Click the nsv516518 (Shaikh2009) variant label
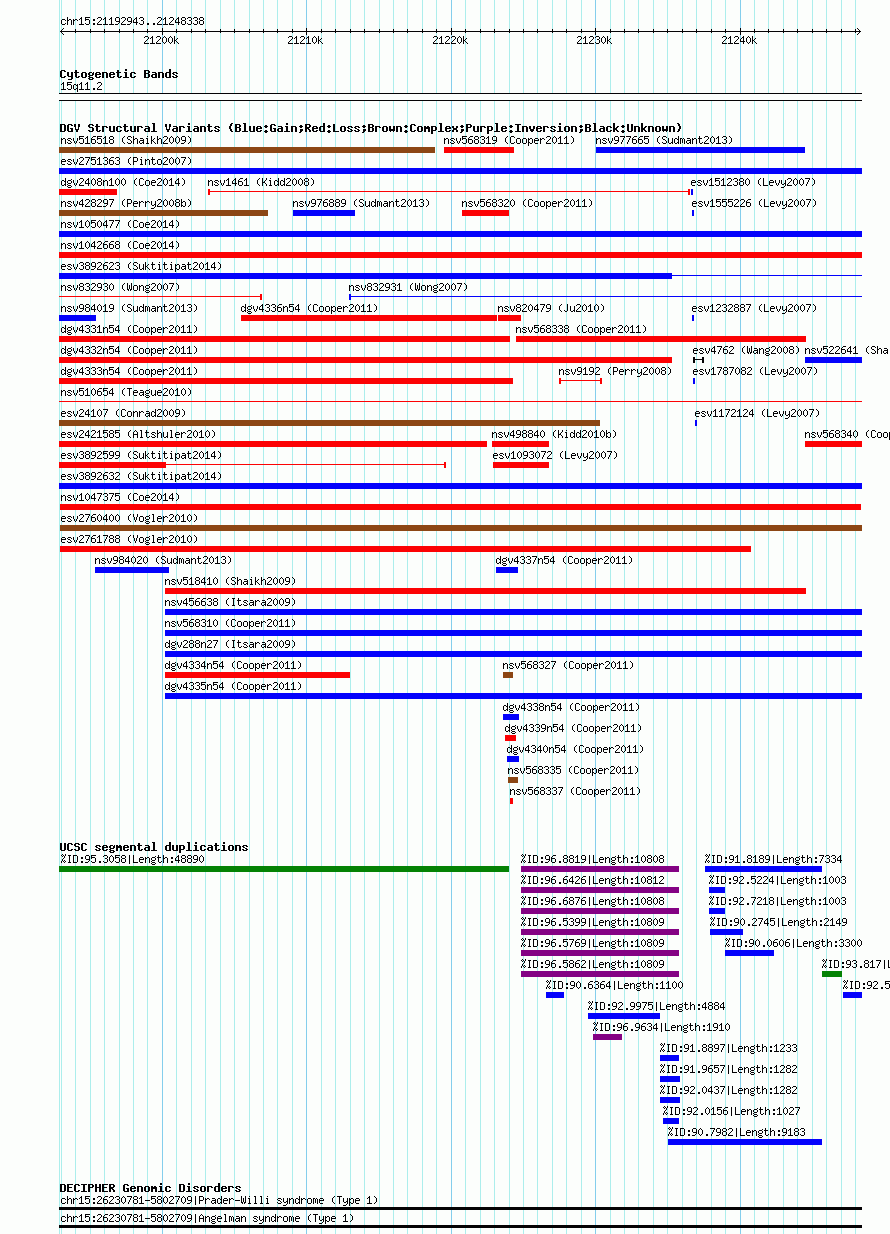Viewport: 890px width, 1234px height. click(125, 141)
